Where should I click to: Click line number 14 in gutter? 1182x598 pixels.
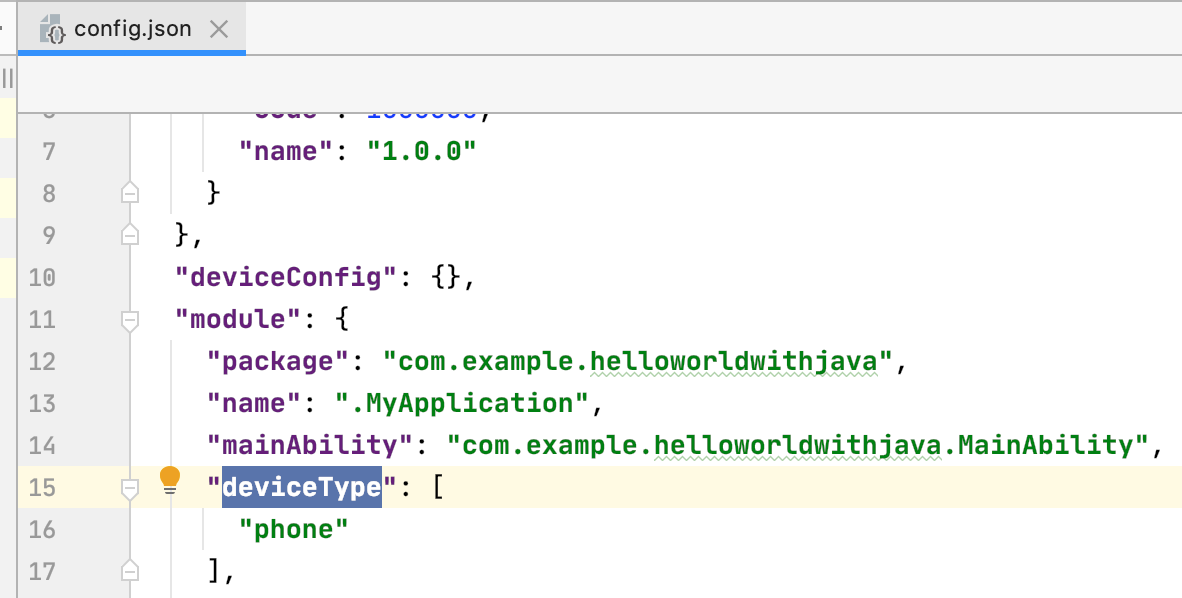click(42, 446)
